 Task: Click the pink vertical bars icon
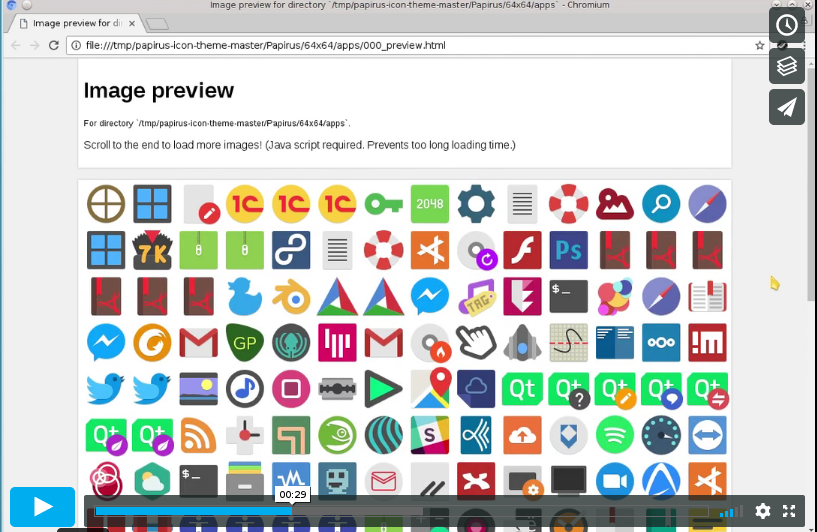point(337,343)
